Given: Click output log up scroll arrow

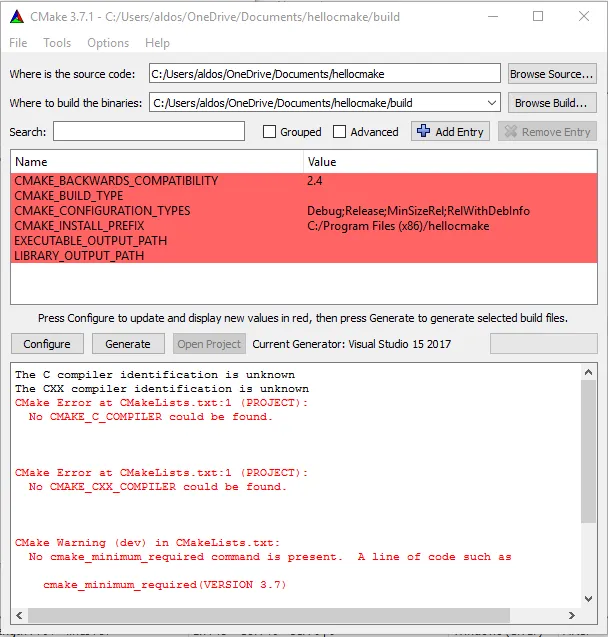Looking at the screenshot, I should coord(589,372).
